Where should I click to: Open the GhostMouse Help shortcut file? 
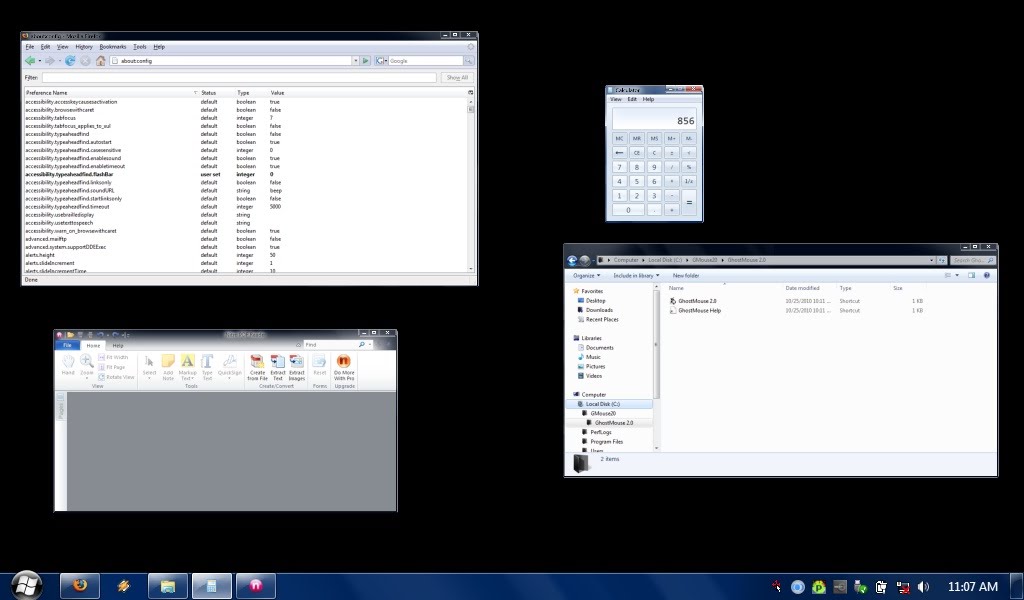point(699,311)
